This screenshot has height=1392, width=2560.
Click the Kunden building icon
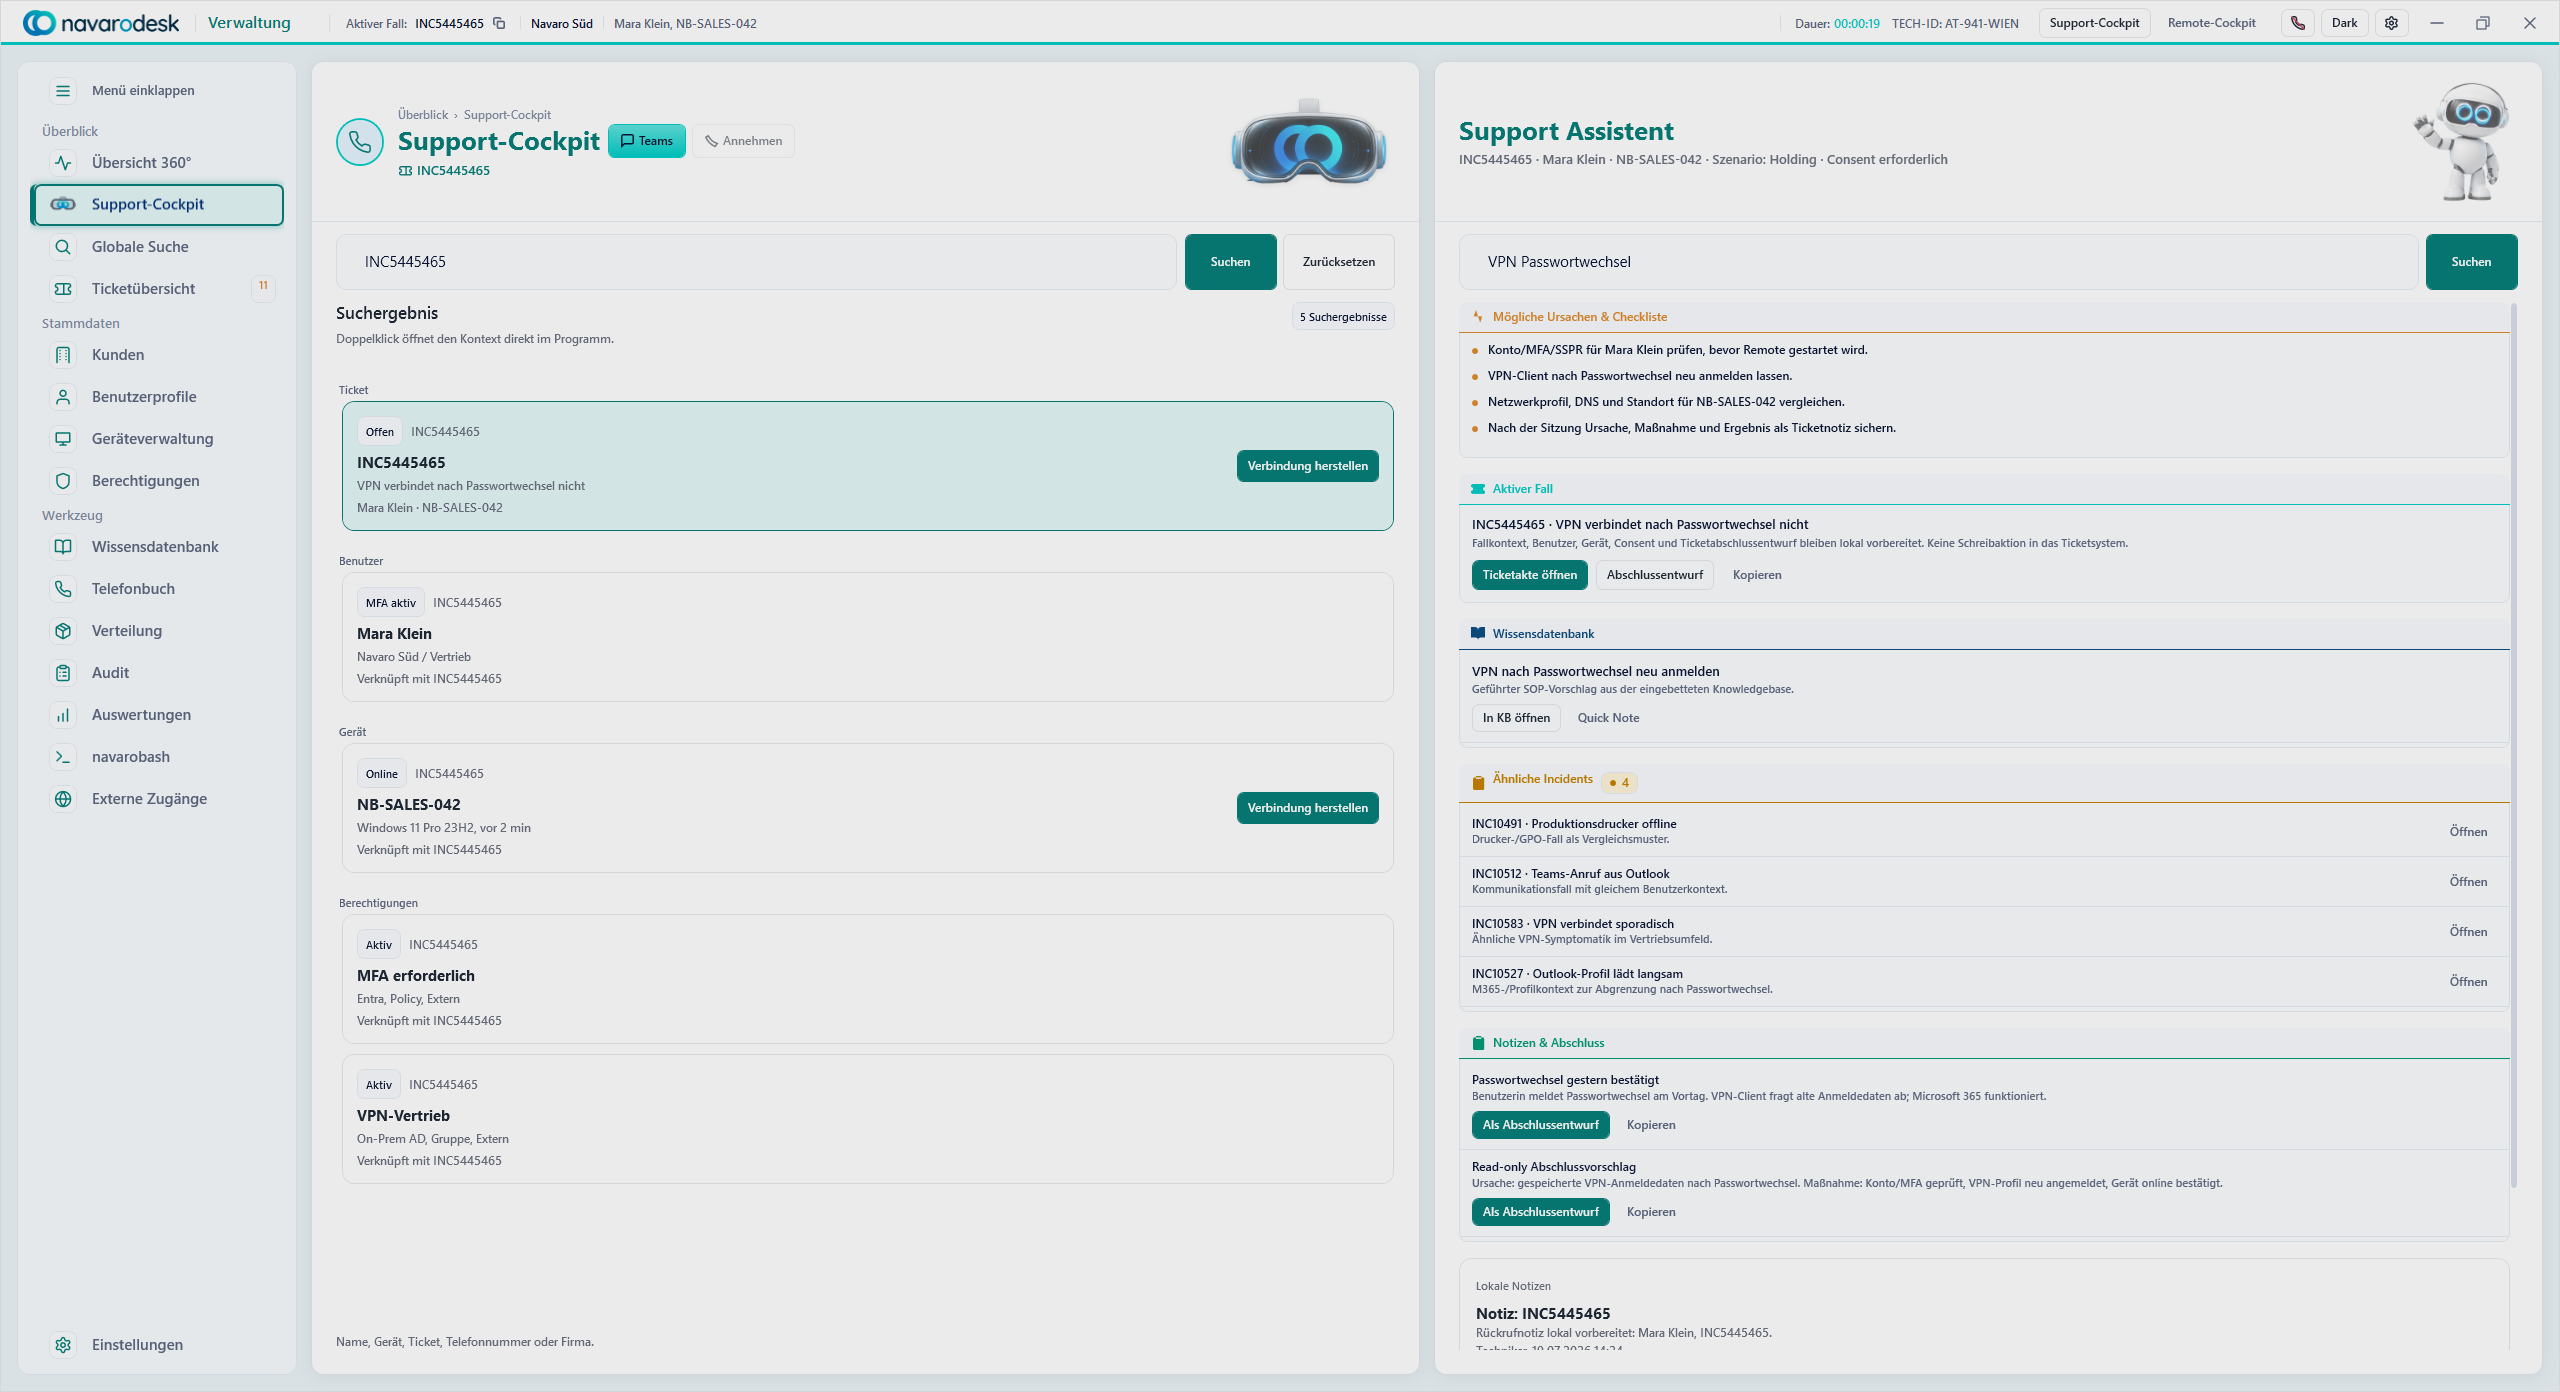63,354
